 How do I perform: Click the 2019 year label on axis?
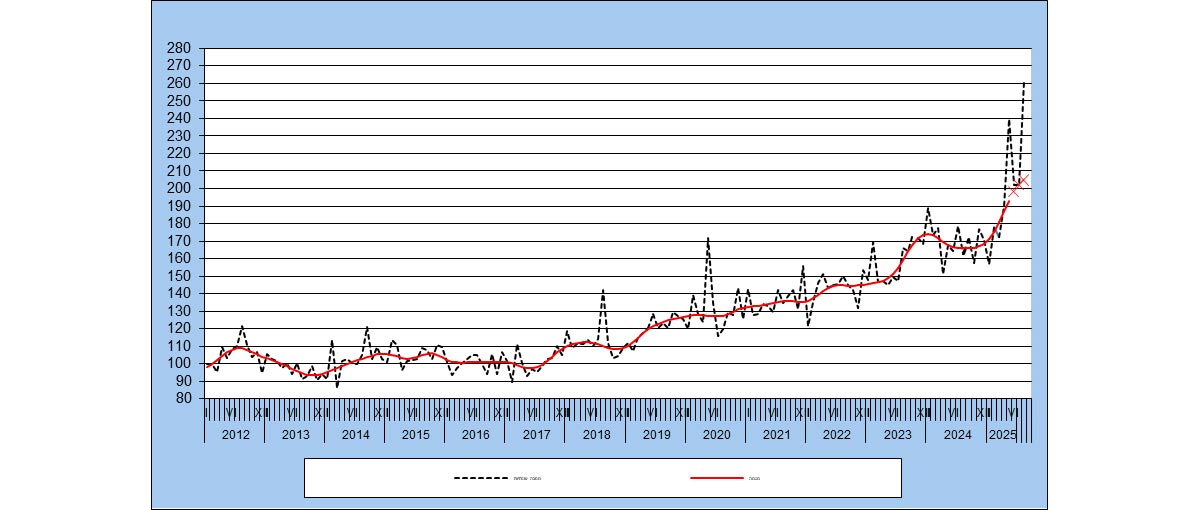[x=656, y=435]
